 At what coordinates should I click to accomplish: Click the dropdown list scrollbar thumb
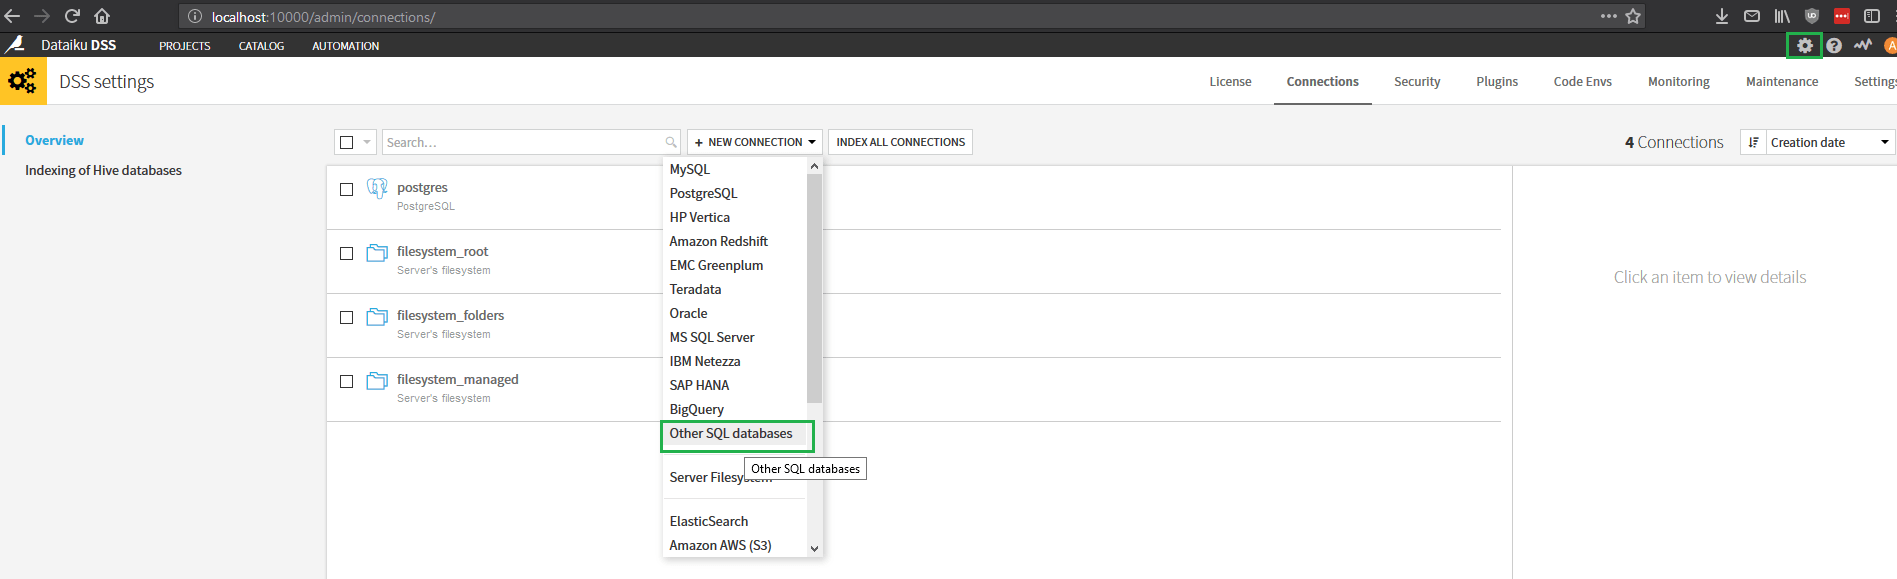(x=814, y=289)
